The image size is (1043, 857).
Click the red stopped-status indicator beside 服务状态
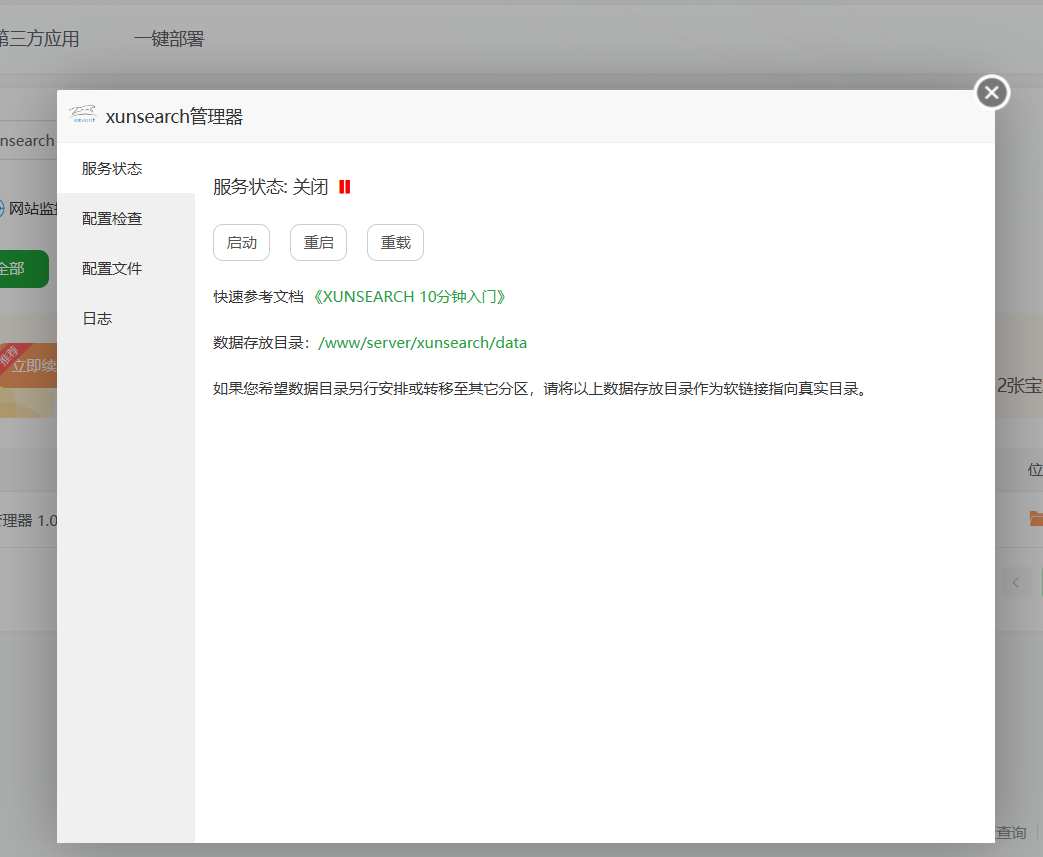[x=344, y=186]
